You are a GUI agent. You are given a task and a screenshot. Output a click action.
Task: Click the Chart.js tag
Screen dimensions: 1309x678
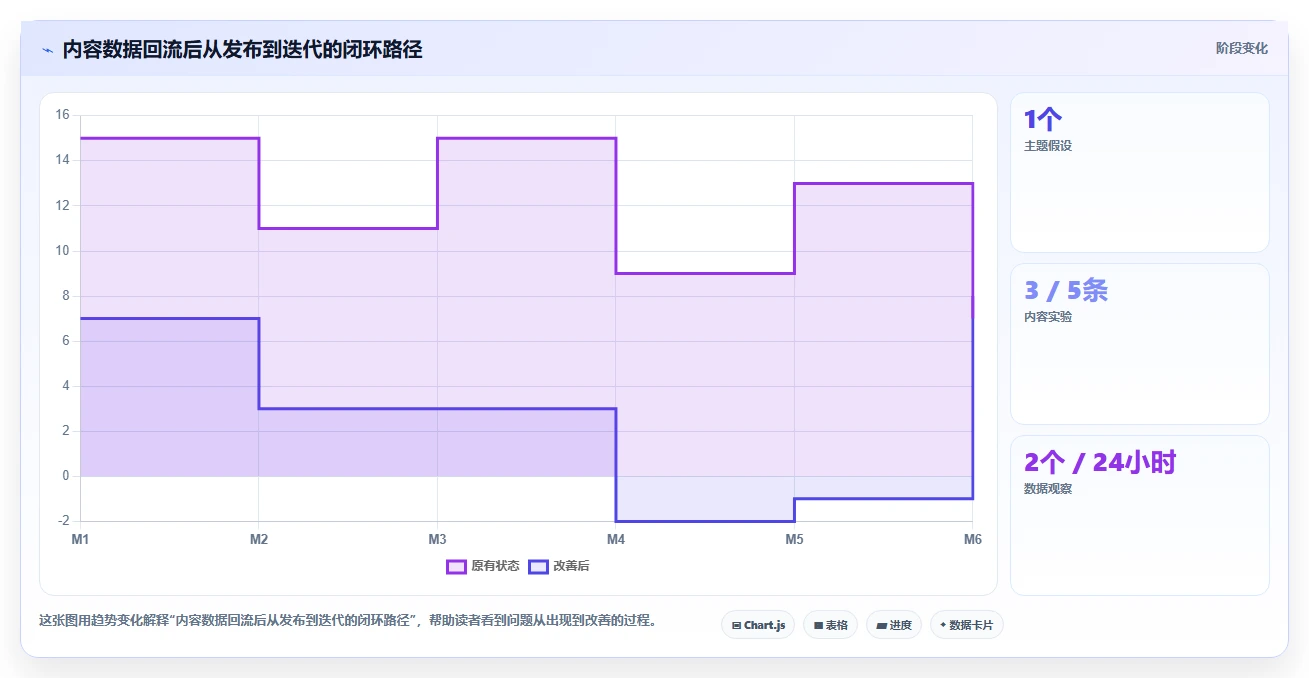point(758,625)
